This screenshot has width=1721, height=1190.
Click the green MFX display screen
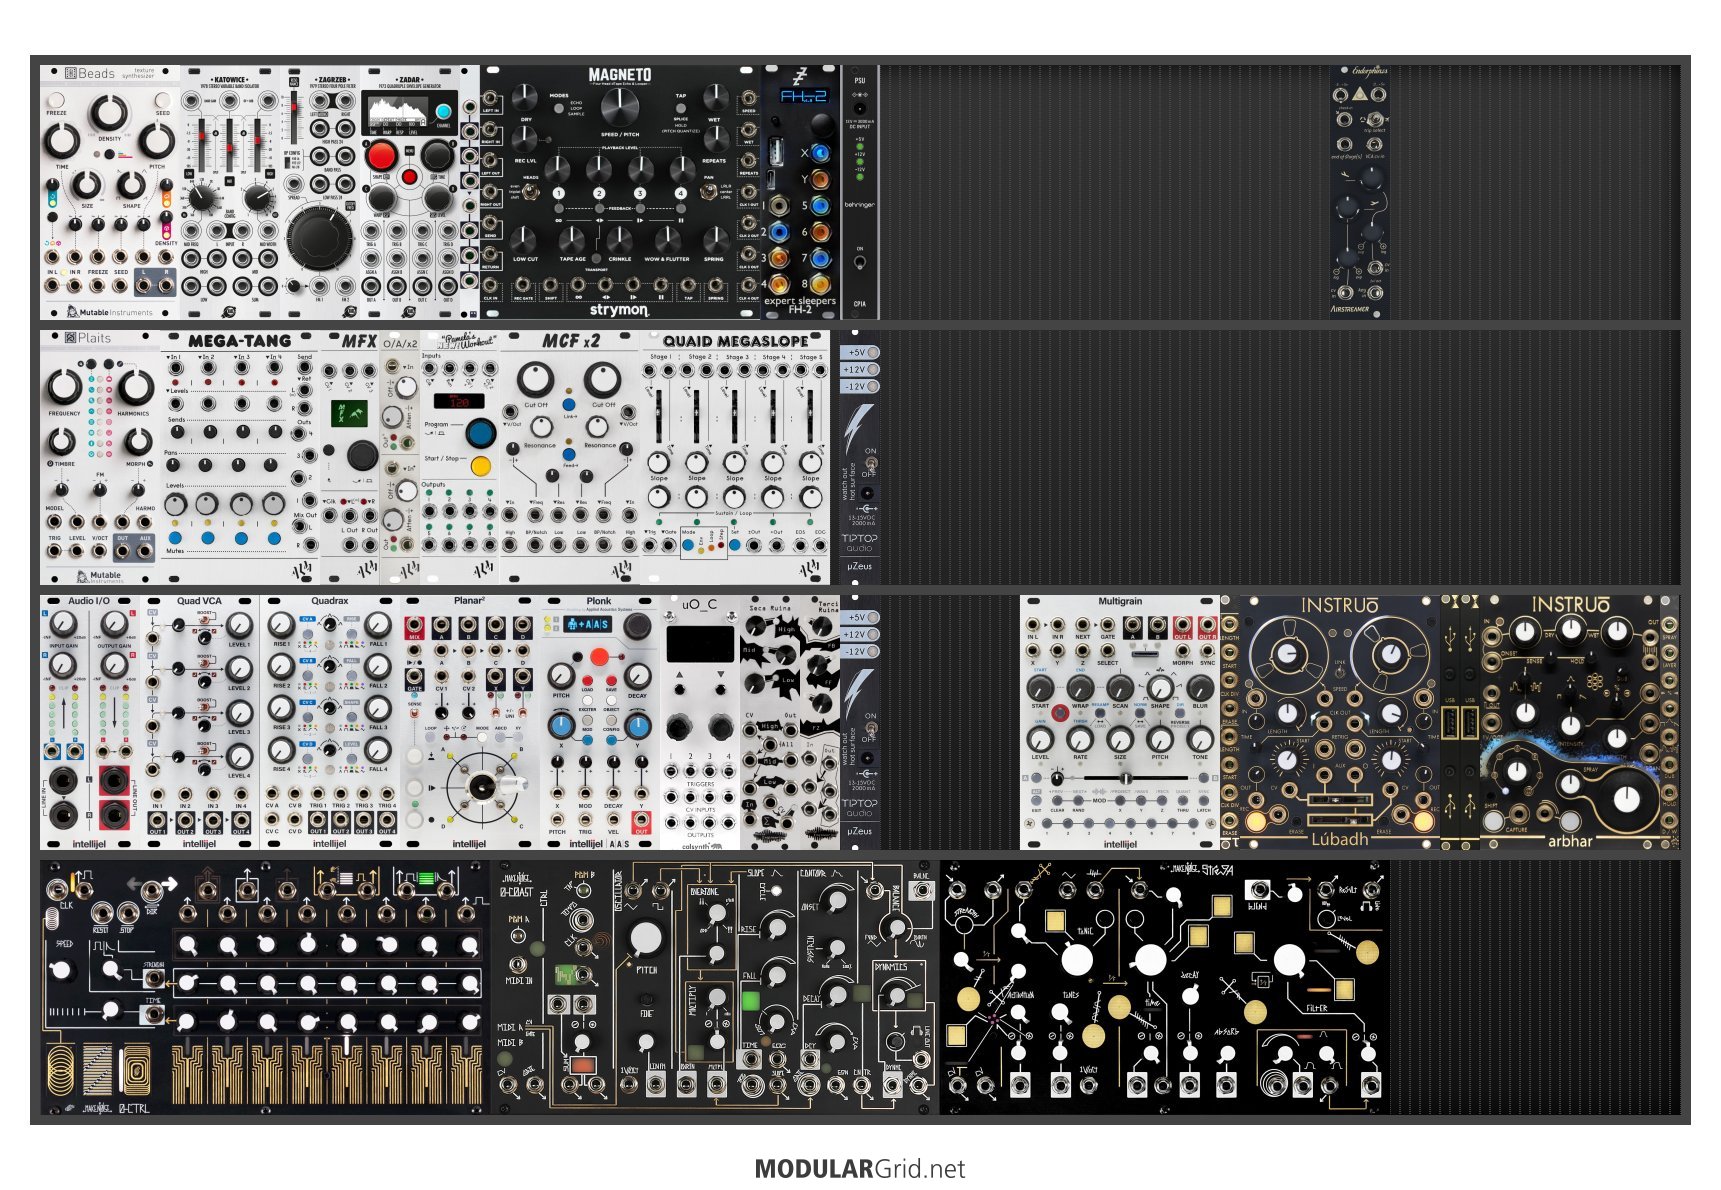[349, 413]
